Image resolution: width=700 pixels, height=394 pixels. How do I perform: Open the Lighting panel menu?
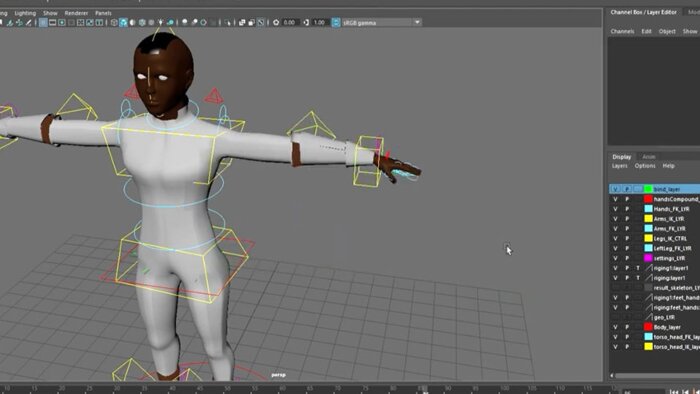point(25,13)
